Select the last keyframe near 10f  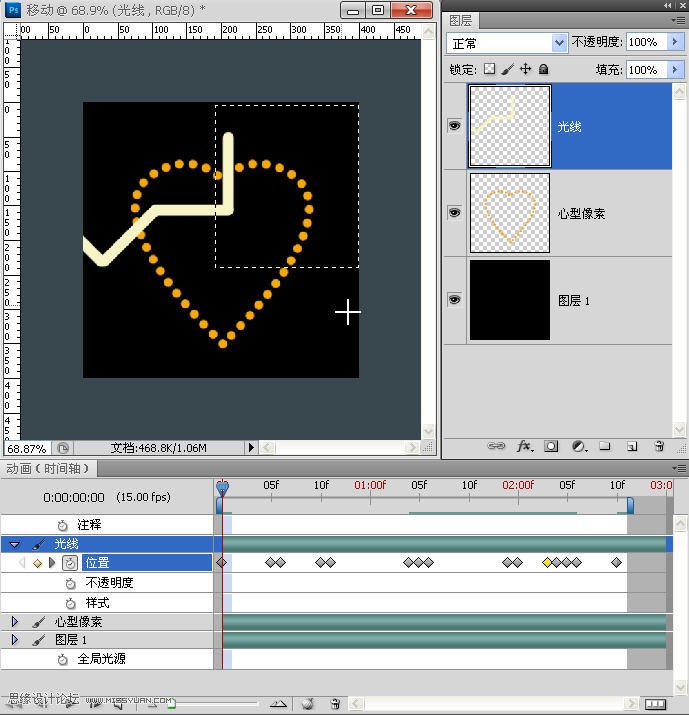tap(616, 563)
